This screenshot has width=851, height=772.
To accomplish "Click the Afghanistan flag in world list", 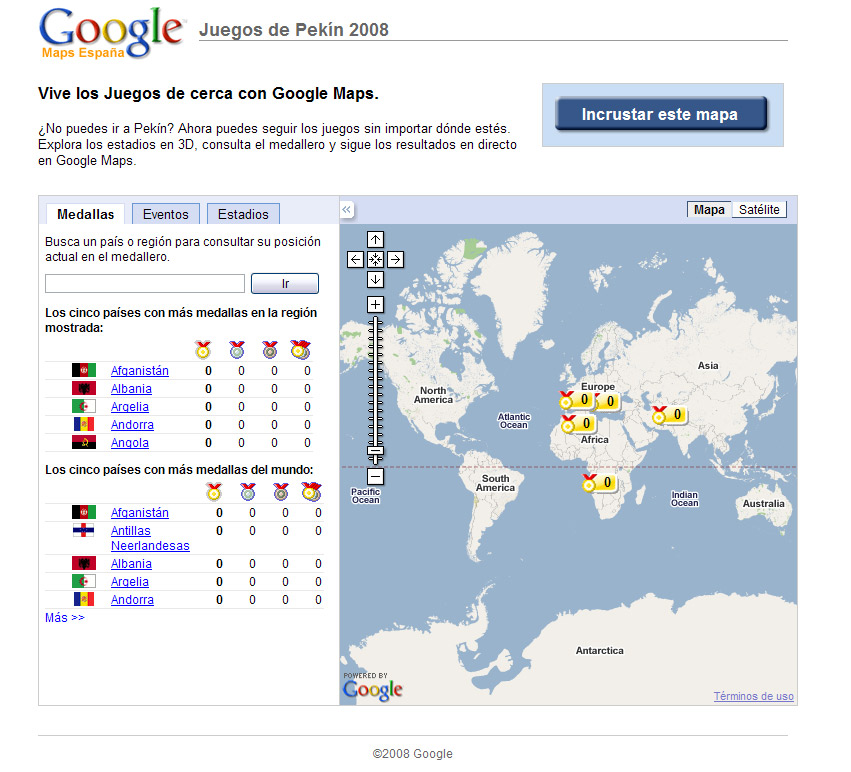I will [x=84, y=512].
